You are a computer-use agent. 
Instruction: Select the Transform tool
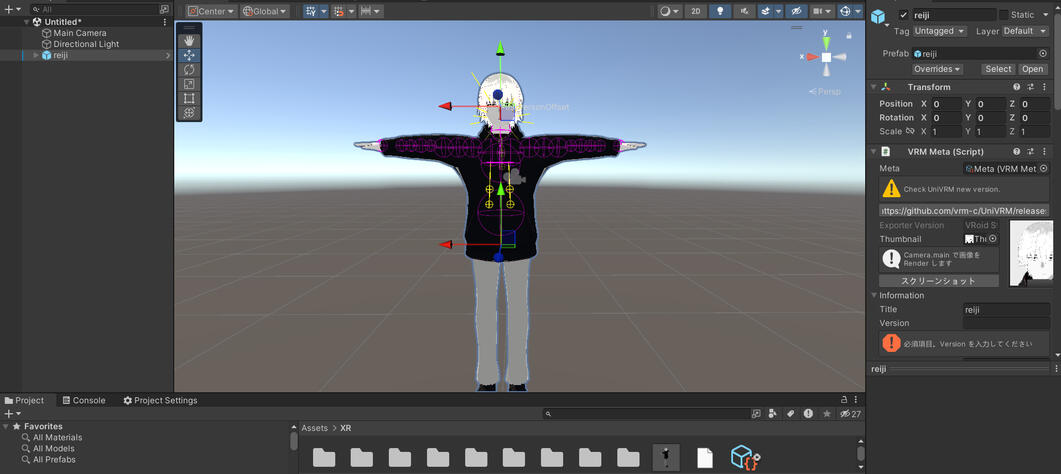click(189, 113)
